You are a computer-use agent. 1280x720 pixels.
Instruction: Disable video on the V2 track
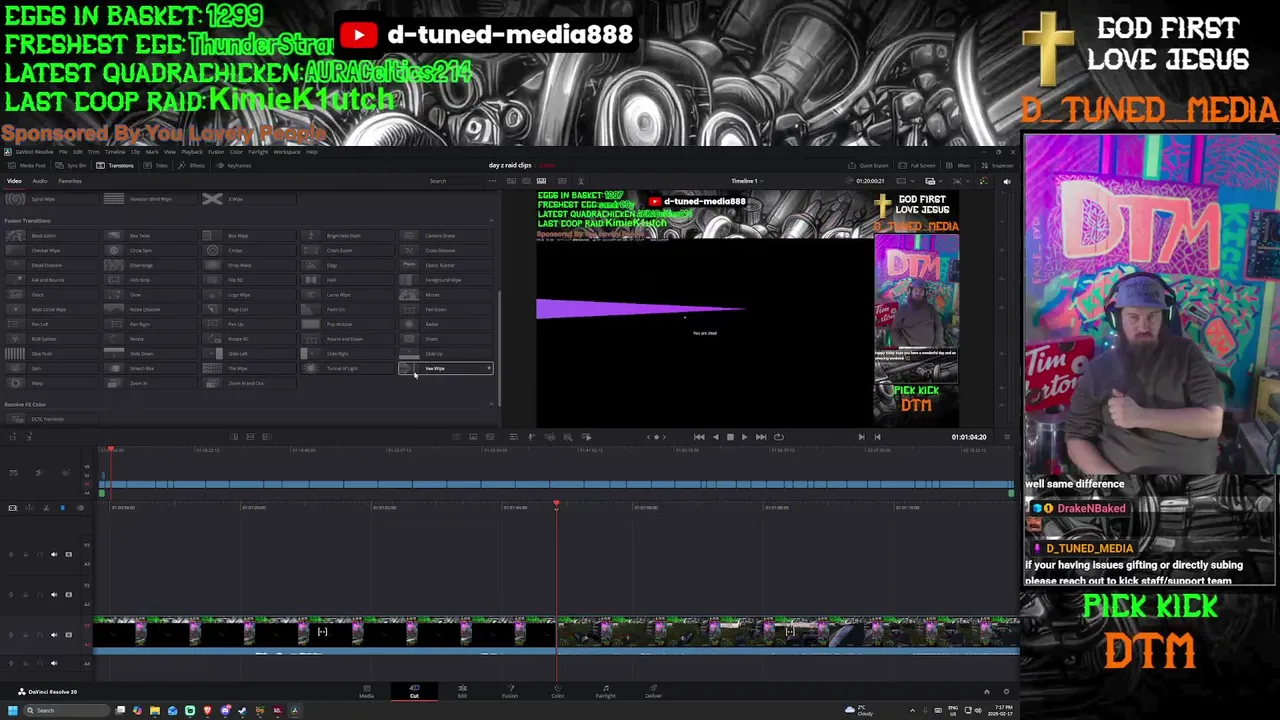(68, 594)
